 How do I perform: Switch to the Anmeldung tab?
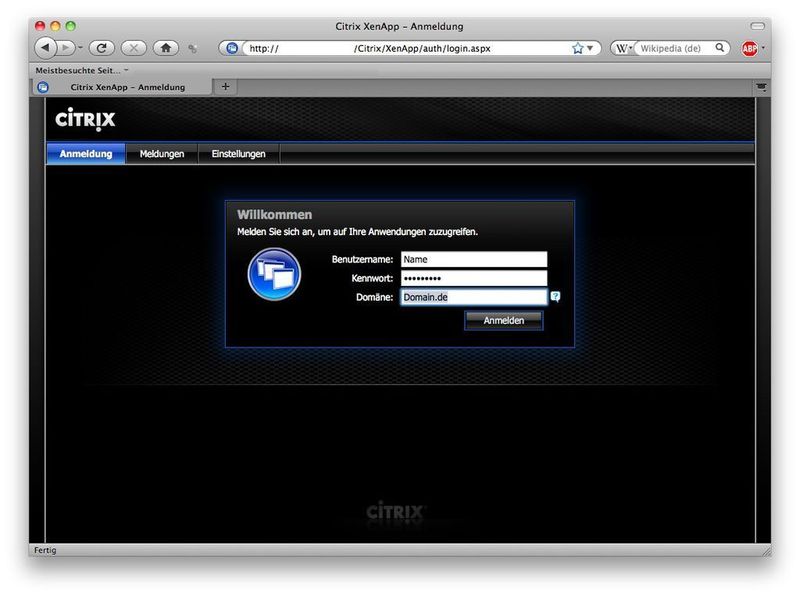click(86, 154)
